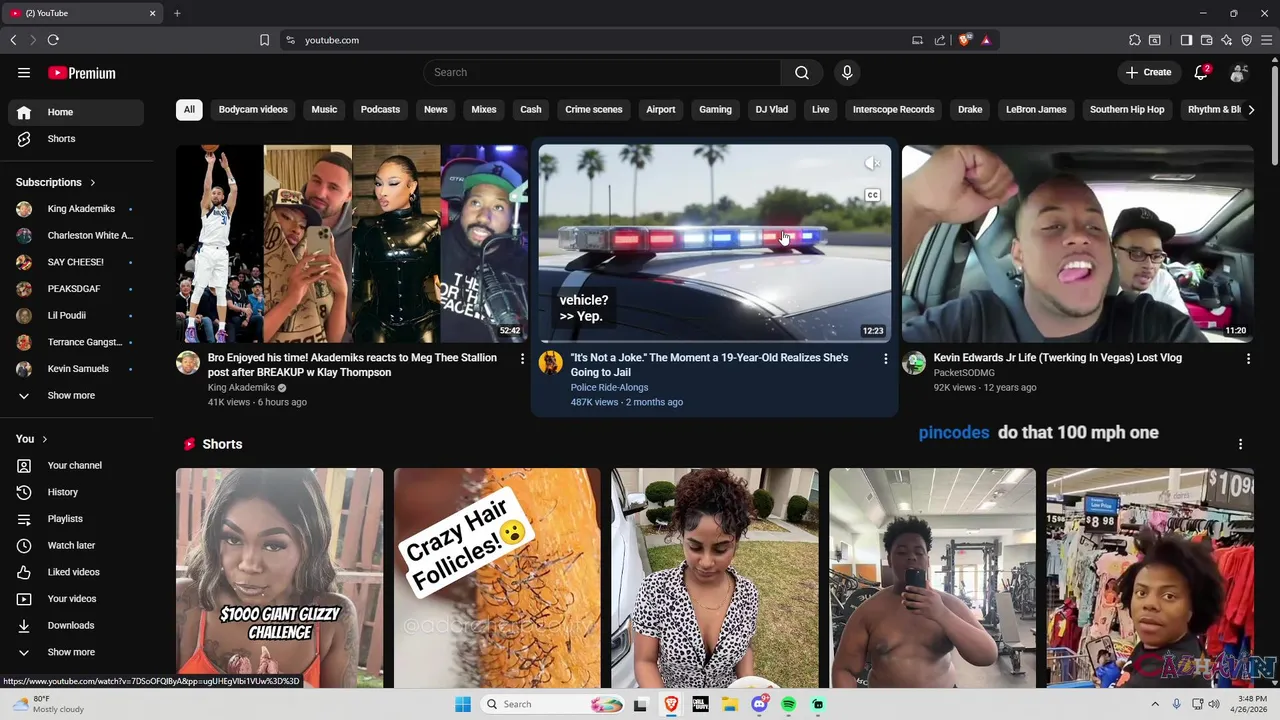The height and width of the screenshot is (720, 1280).
Task: Click the browser back arrow
Action: coord(13,40)
